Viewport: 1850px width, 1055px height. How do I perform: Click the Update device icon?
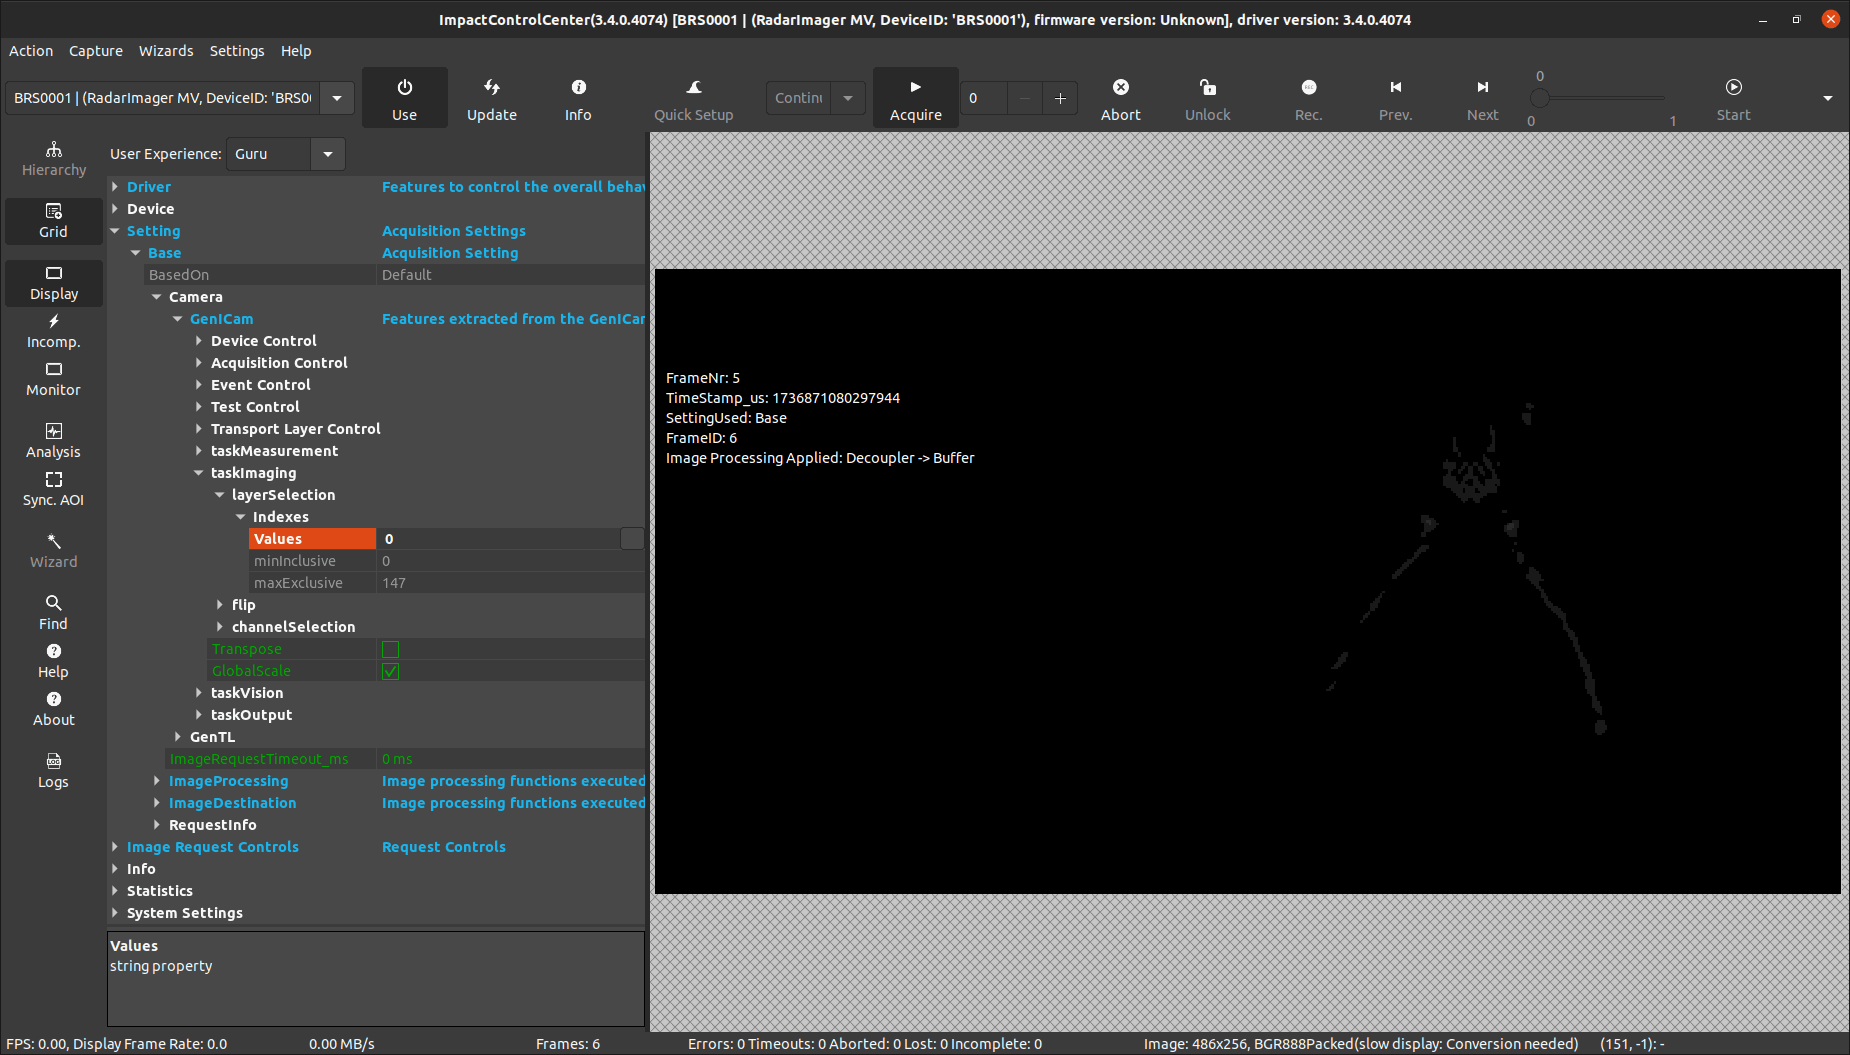491,88
